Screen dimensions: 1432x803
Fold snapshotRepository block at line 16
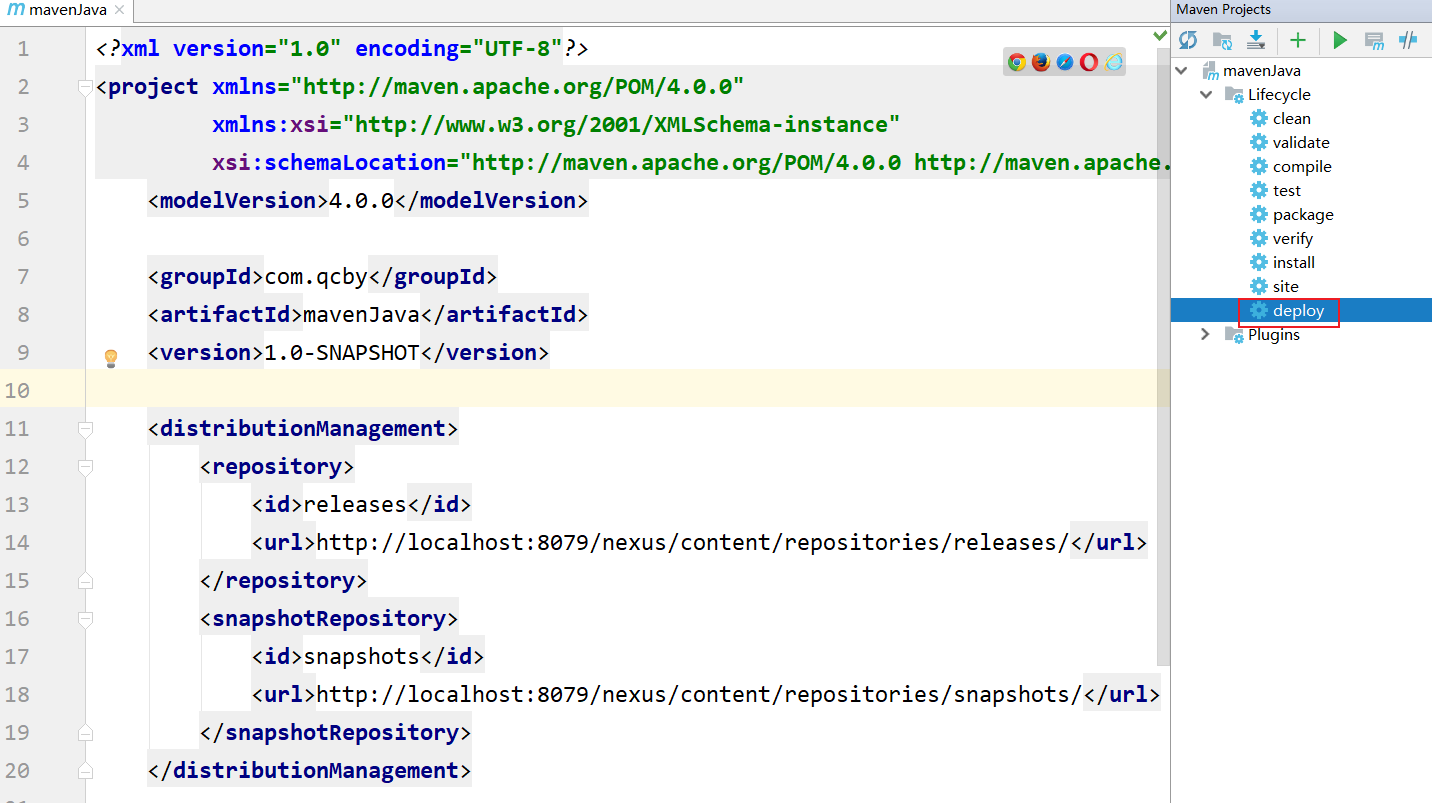pos(85,619)
